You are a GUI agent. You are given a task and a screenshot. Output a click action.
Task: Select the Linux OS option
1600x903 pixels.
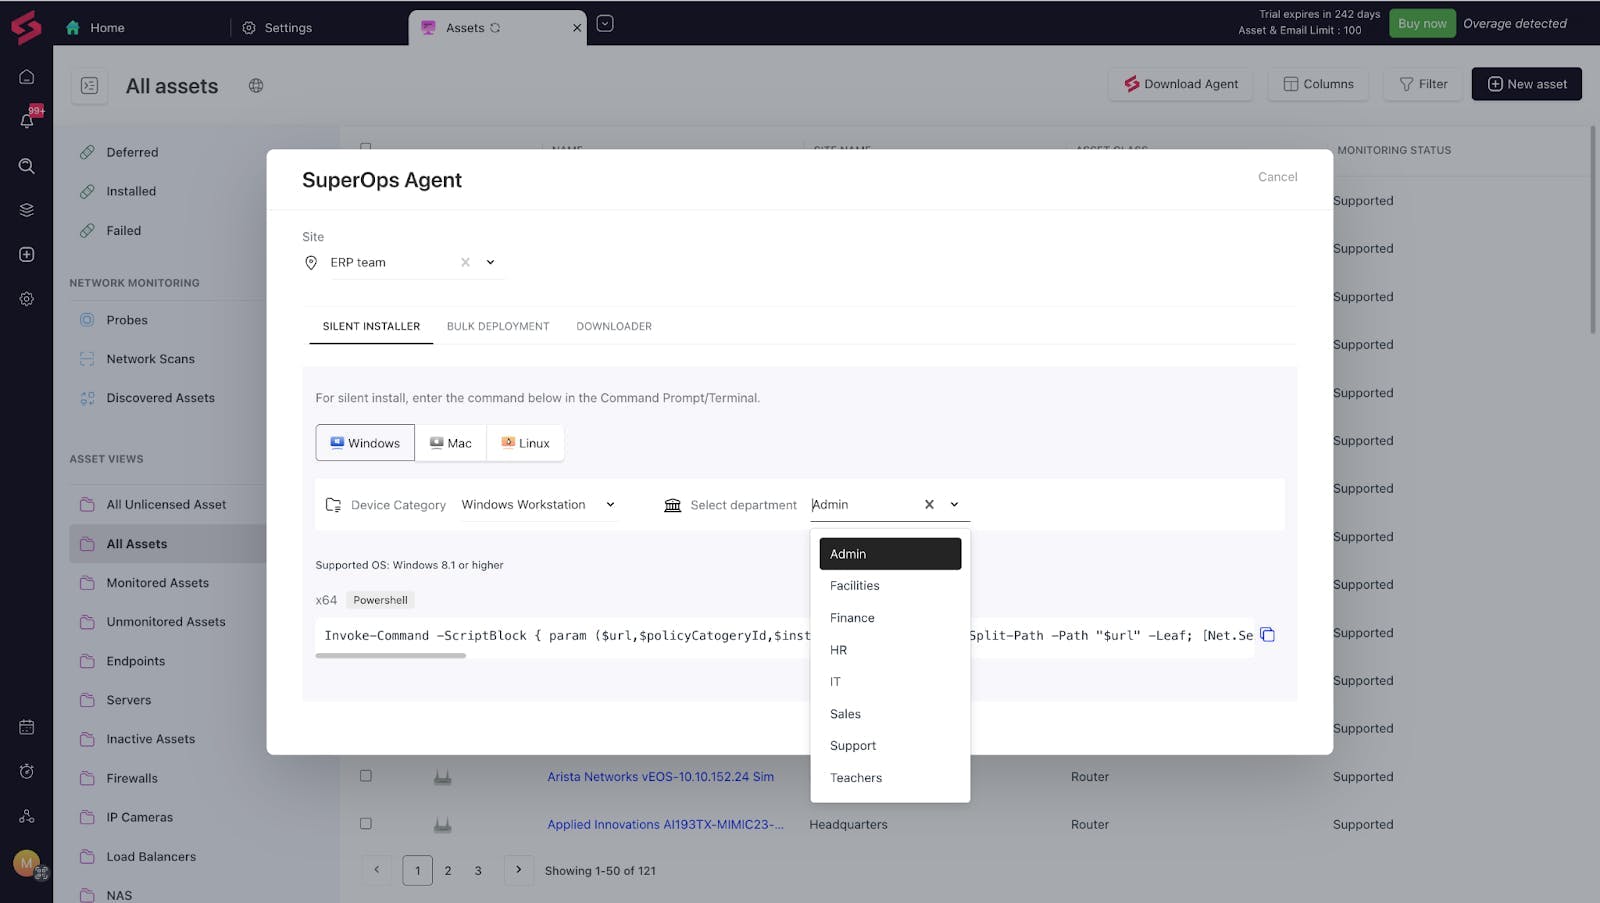point(525,443)
